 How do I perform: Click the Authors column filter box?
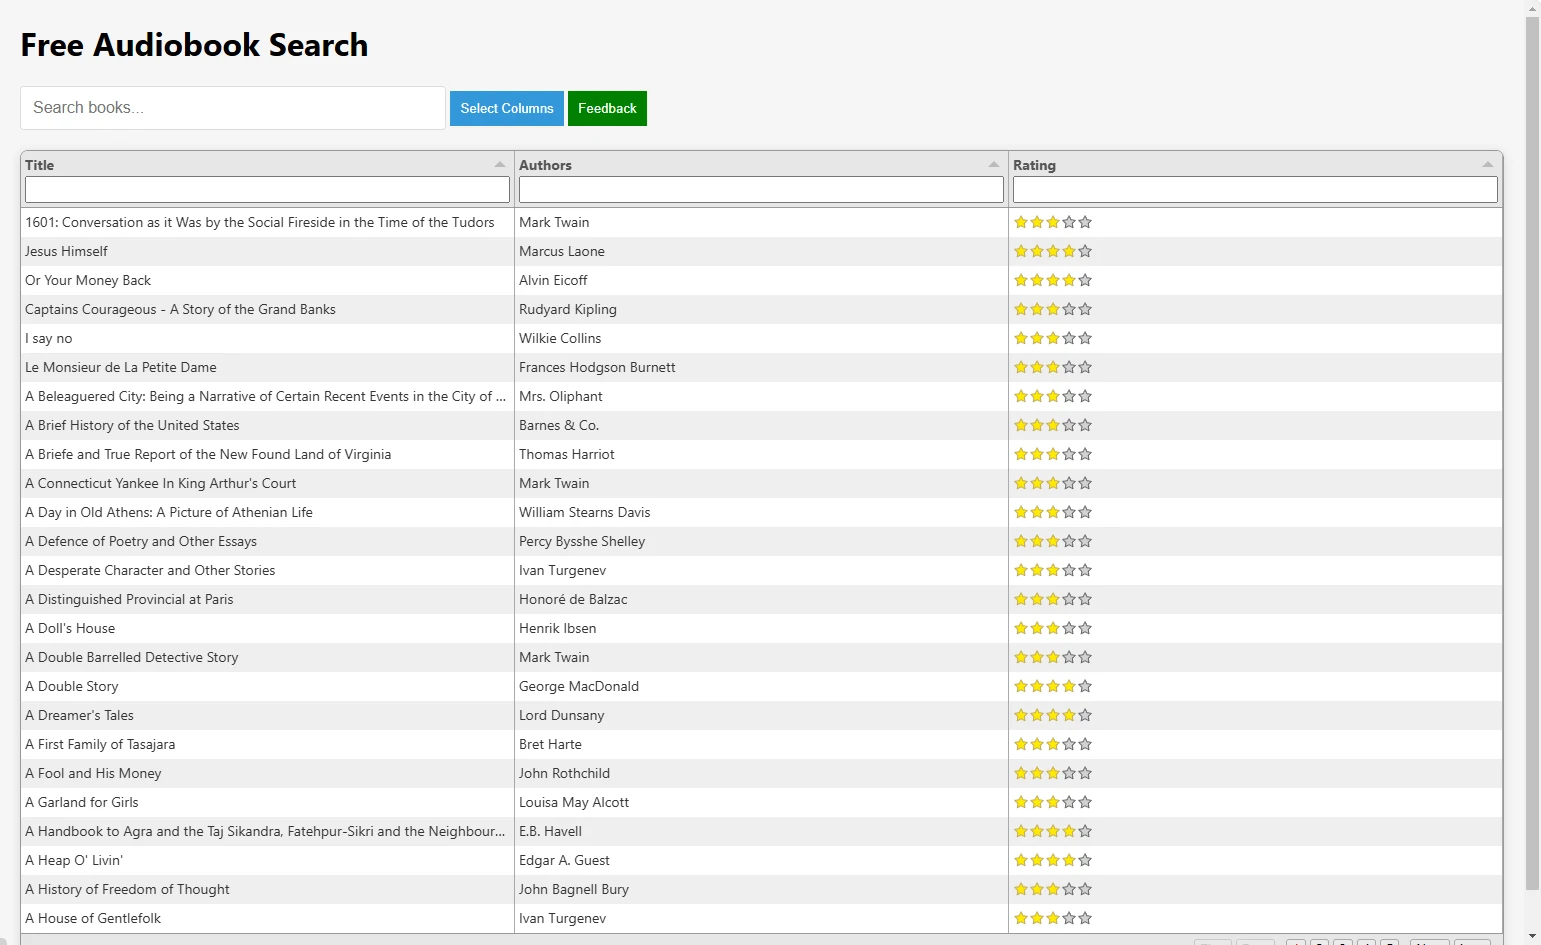point(761,190)
